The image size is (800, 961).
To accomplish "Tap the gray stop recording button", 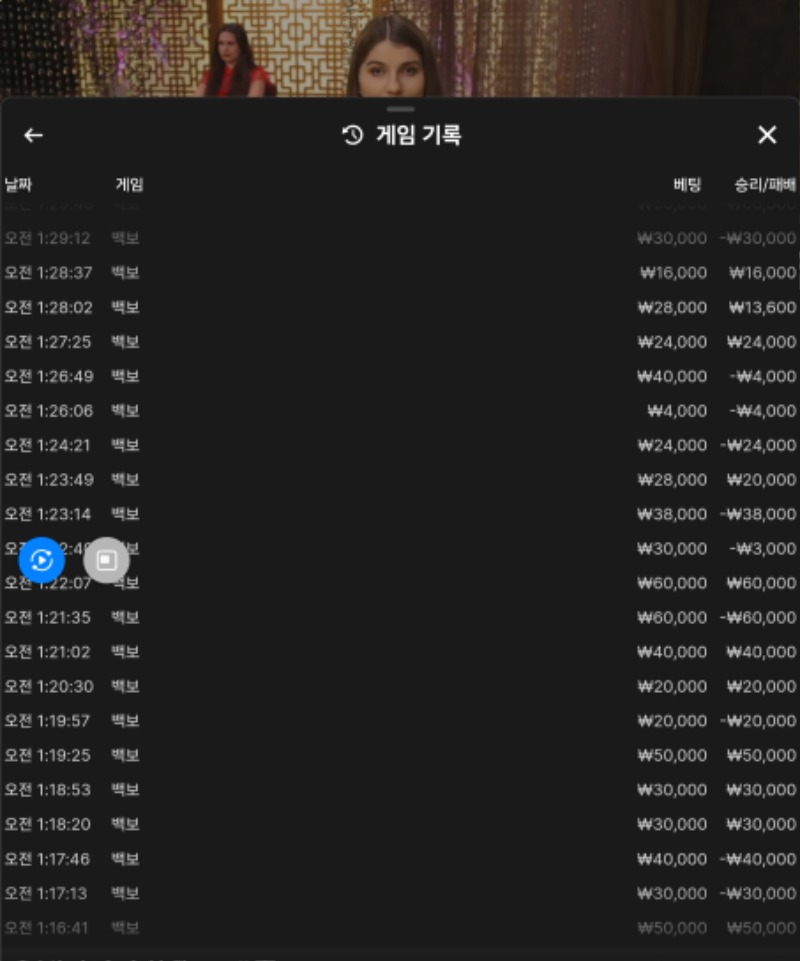I will coord(107,560).
